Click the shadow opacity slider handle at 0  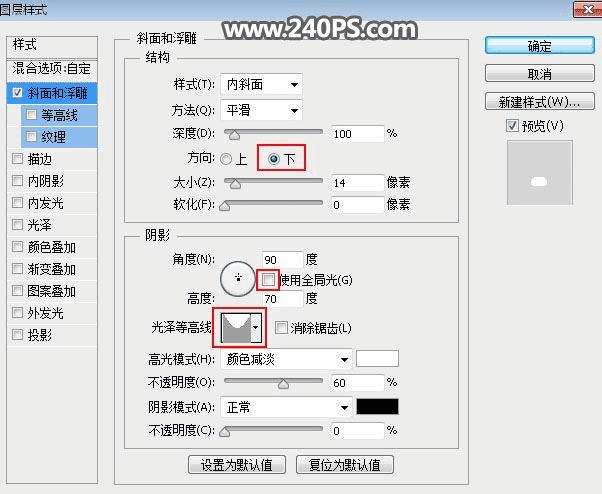[x=225, y=432]
